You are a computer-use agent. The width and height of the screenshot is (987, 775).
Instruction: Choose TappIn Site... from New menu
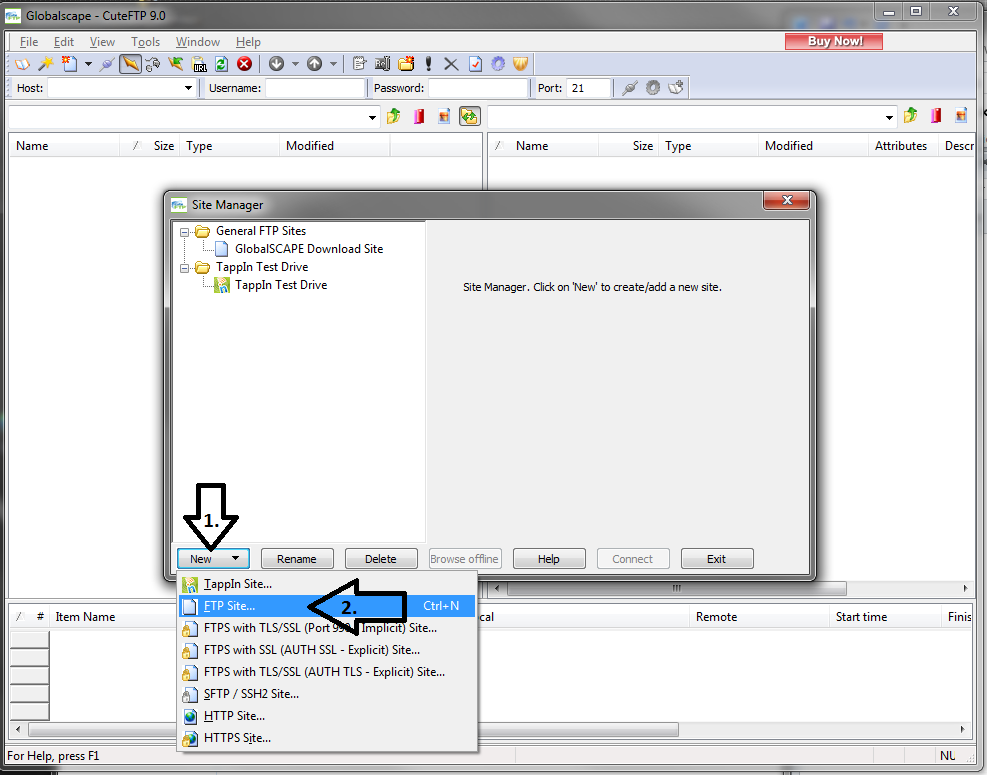tap(327, 584)
